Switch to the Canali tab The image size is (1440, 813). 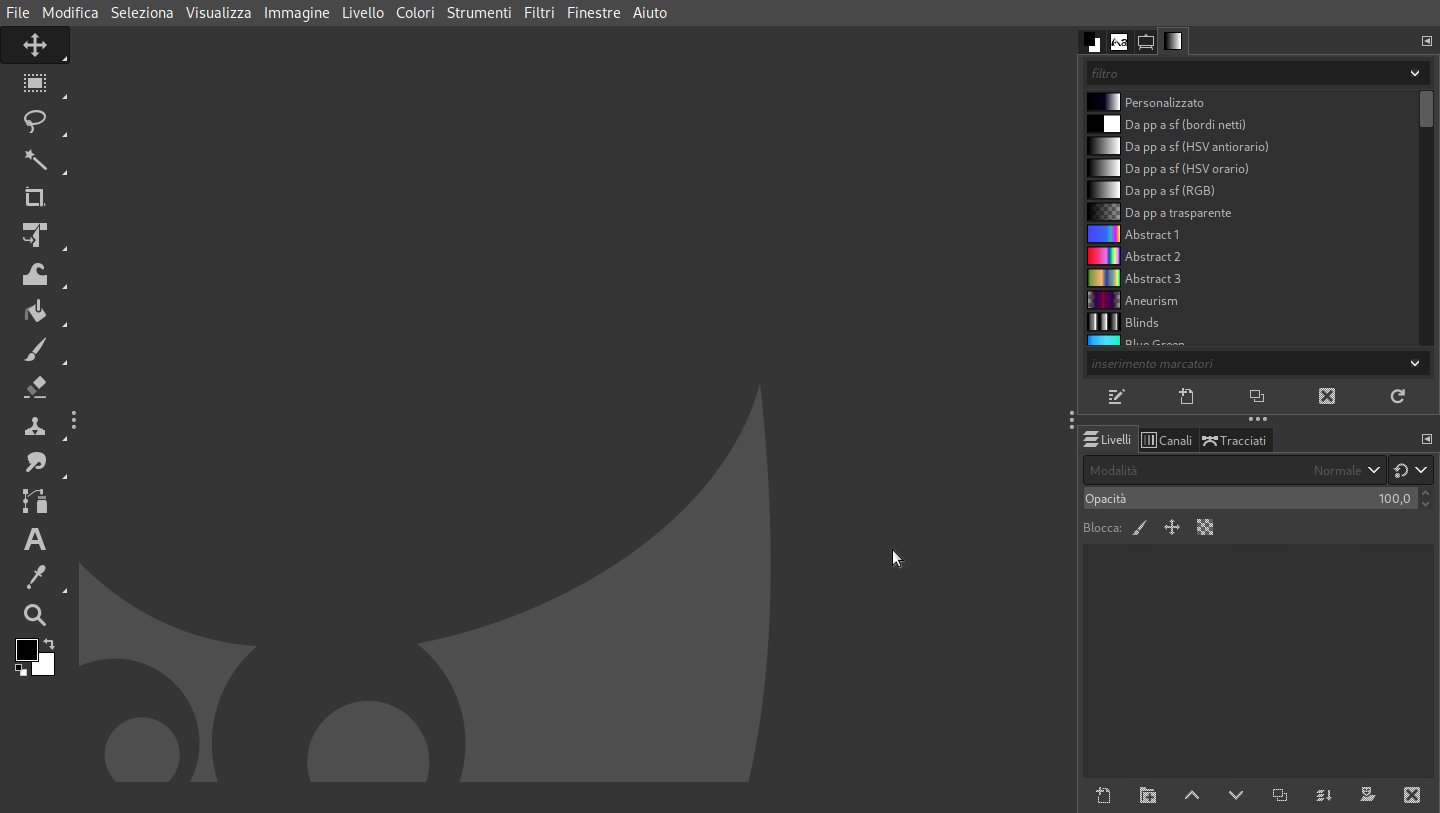tap(1167, 440)
